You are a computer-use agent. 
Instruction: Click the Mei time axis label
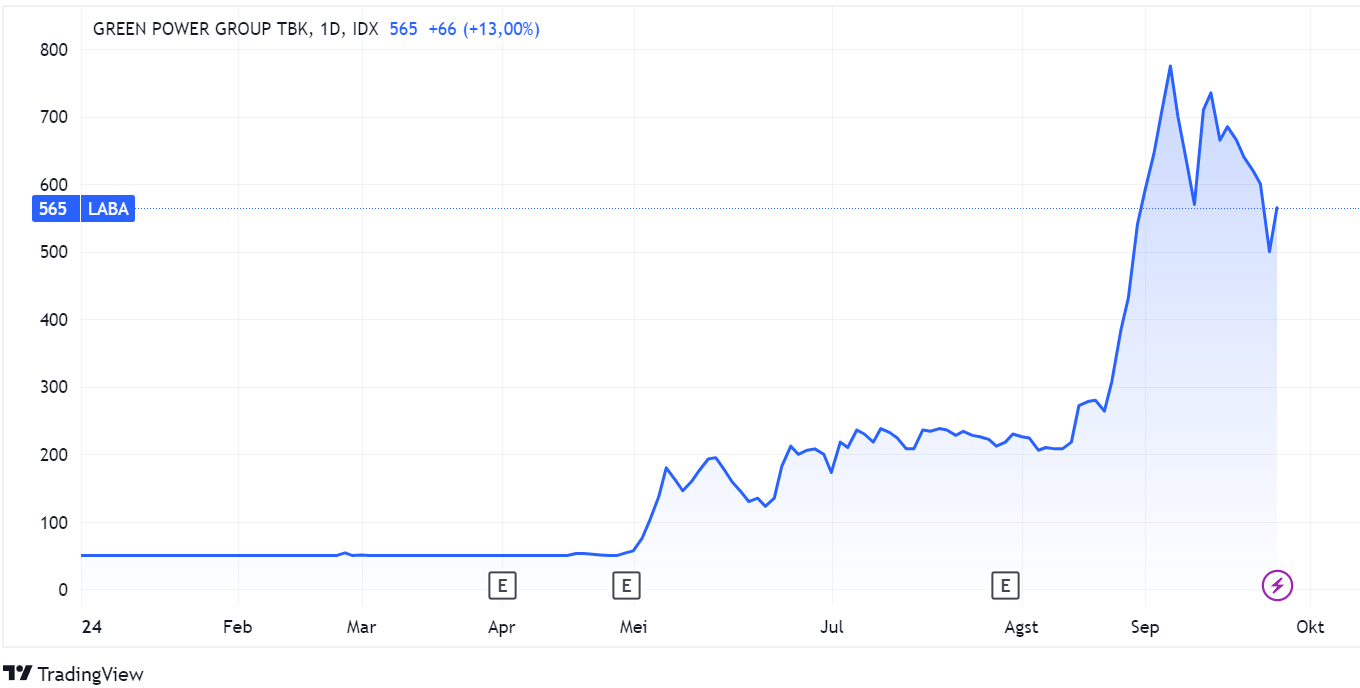[634, 627]
